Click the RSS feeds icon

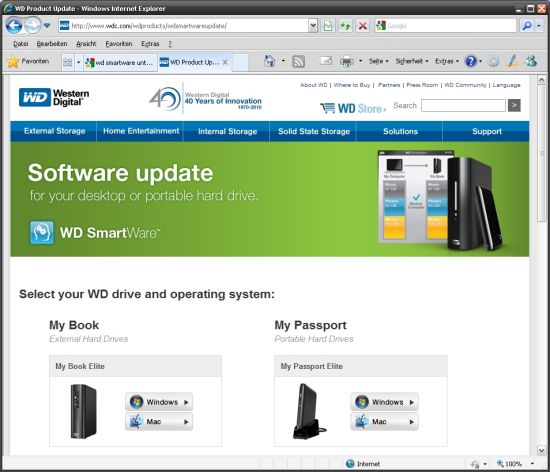(x=298, y=62)
